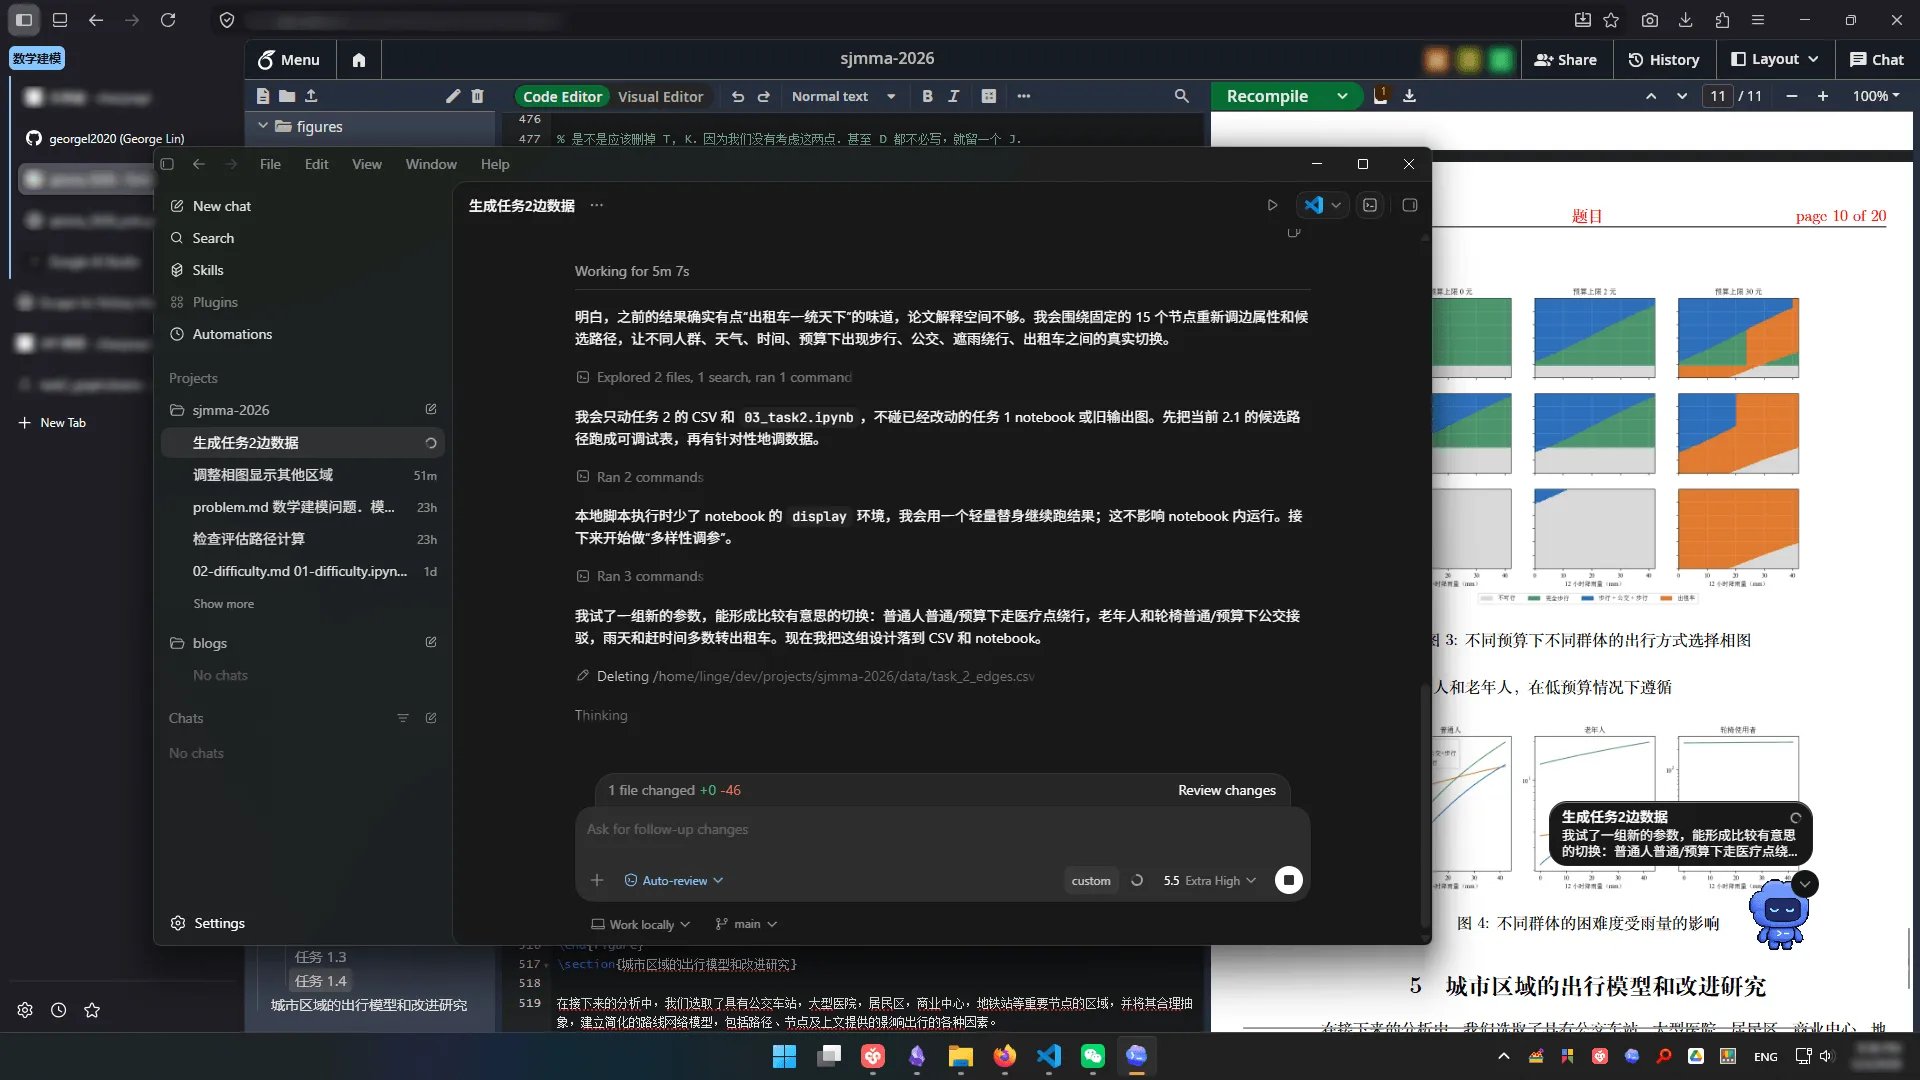Zoom in the PDF preview
This screenshot has height=1080, width=1920.
pos(1823,97)
